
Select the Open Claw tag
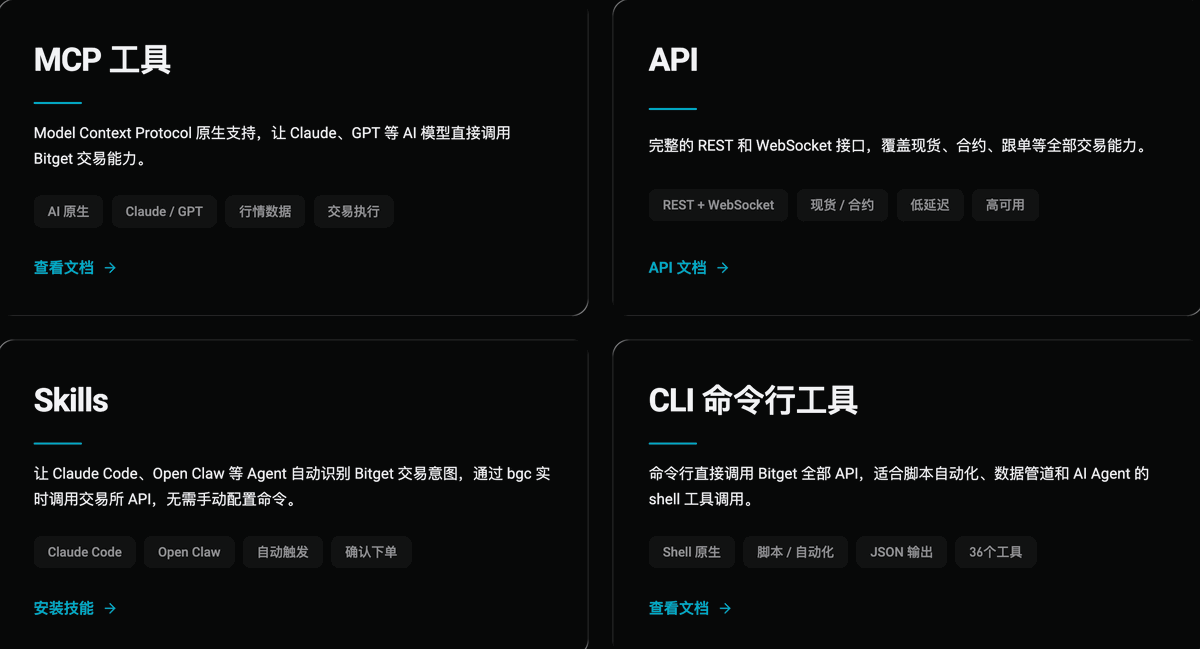[x=189, y=552]
